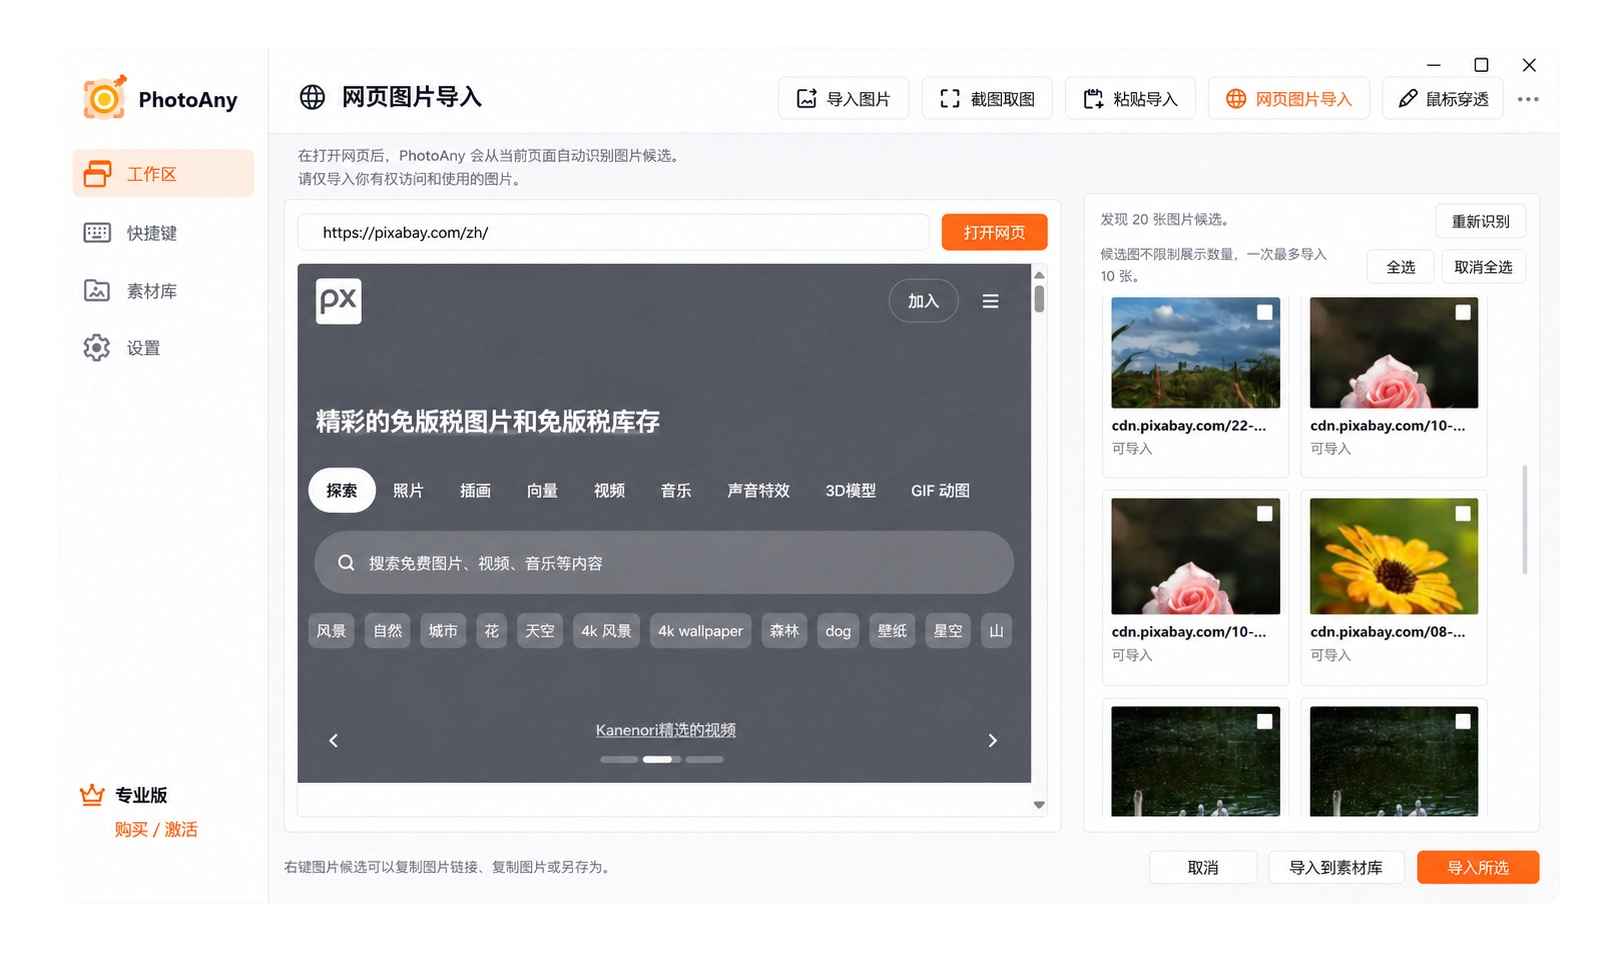1619x971 pixels.
Task: Click the 壁纸 tag chip
Action: pyautogui.click(x=892, y=631)
